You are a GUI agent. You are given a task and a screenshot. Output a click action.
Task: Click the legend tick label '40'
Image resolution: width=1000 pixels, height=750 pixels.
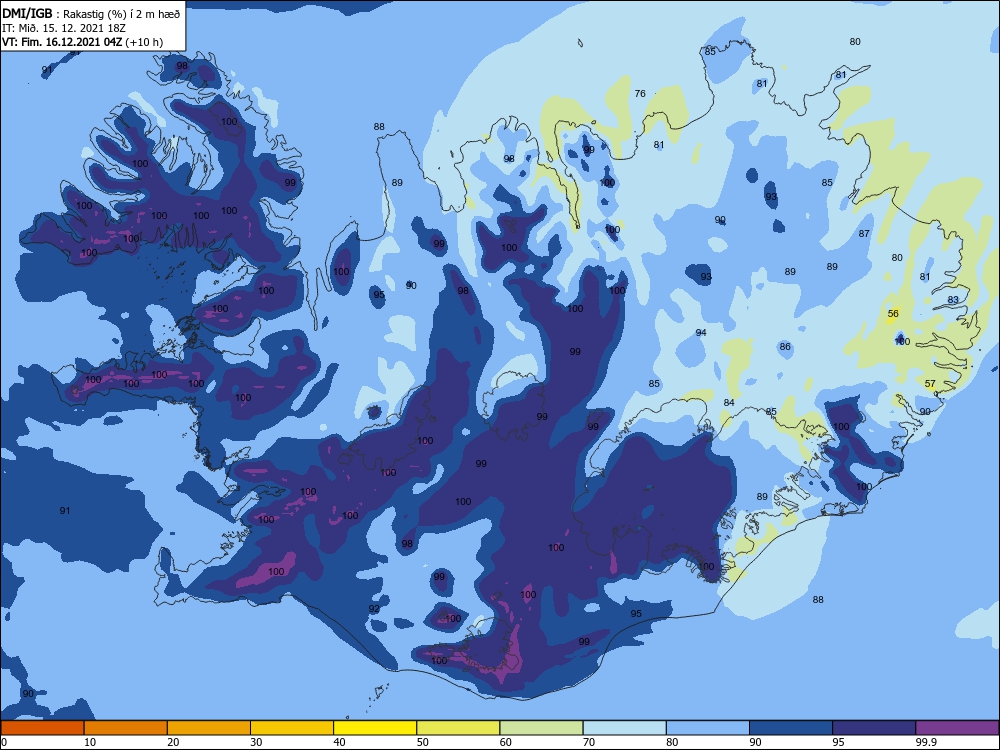[339, 742]
